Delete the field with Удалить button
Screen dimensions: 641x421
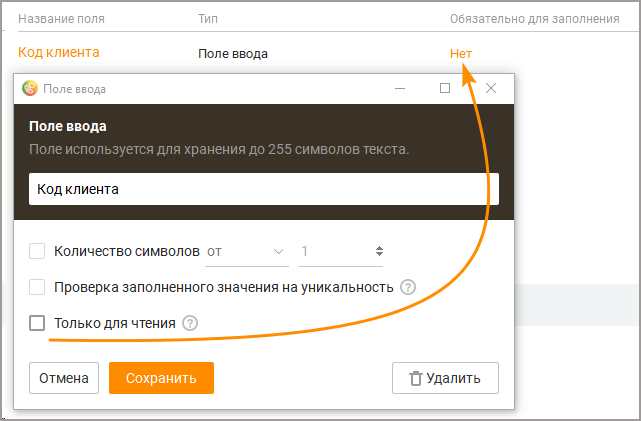[445, 378]
